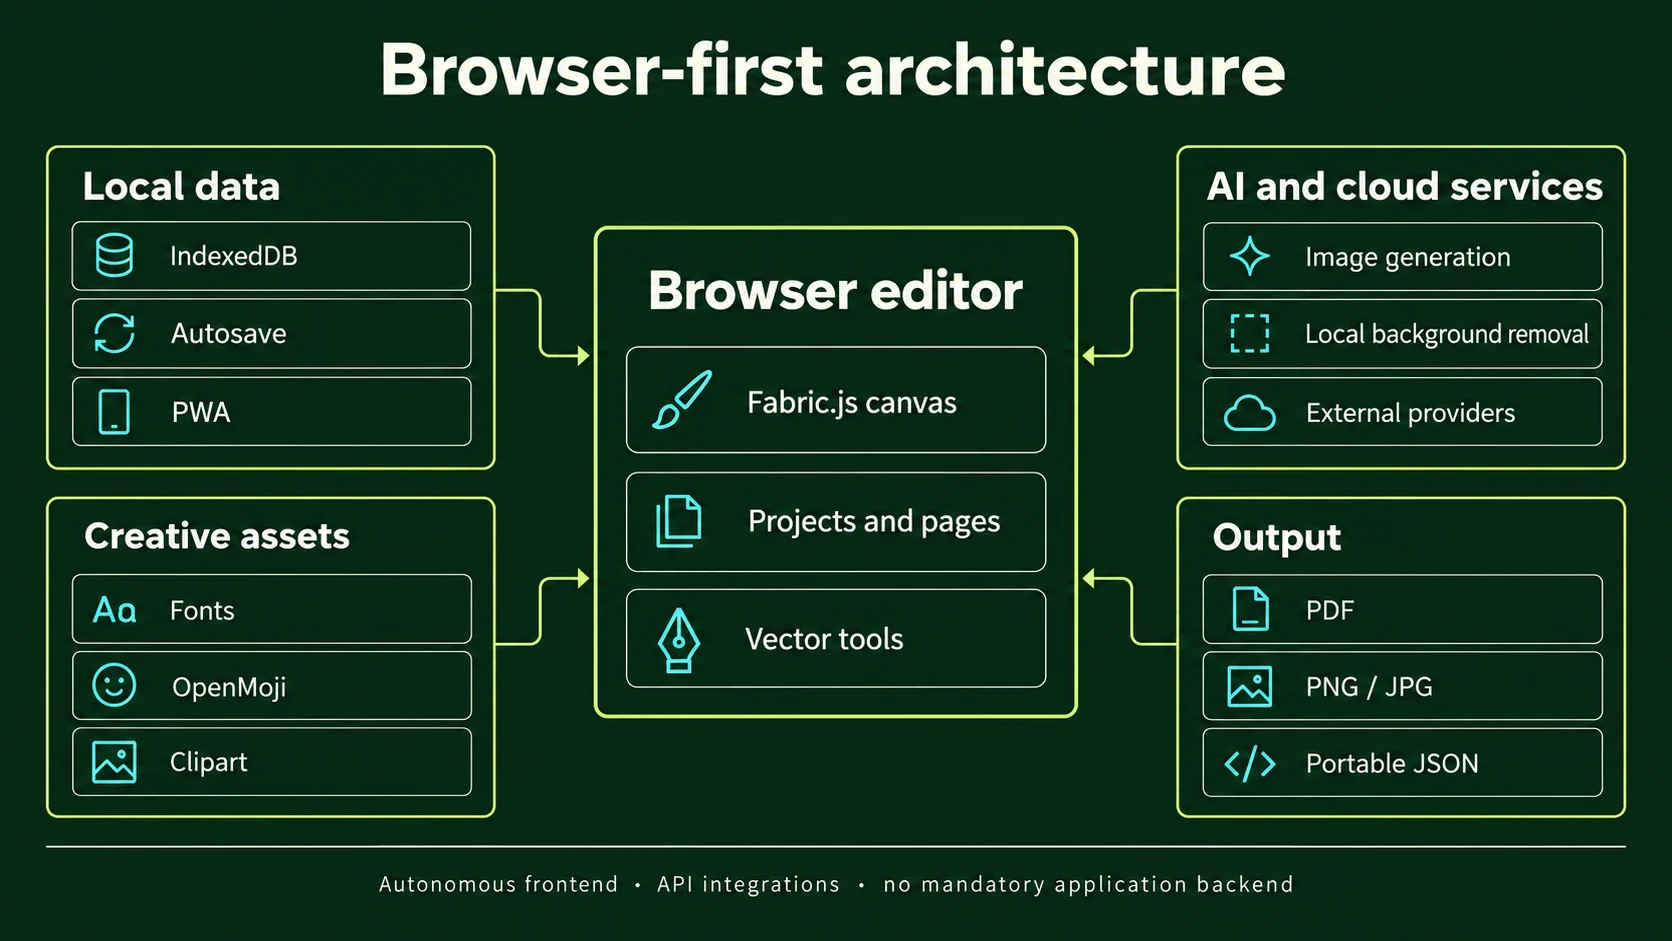Screen dimensions: 1672x941
Task: Select the Portable JSON label
Action: (x=1392, y=764)
